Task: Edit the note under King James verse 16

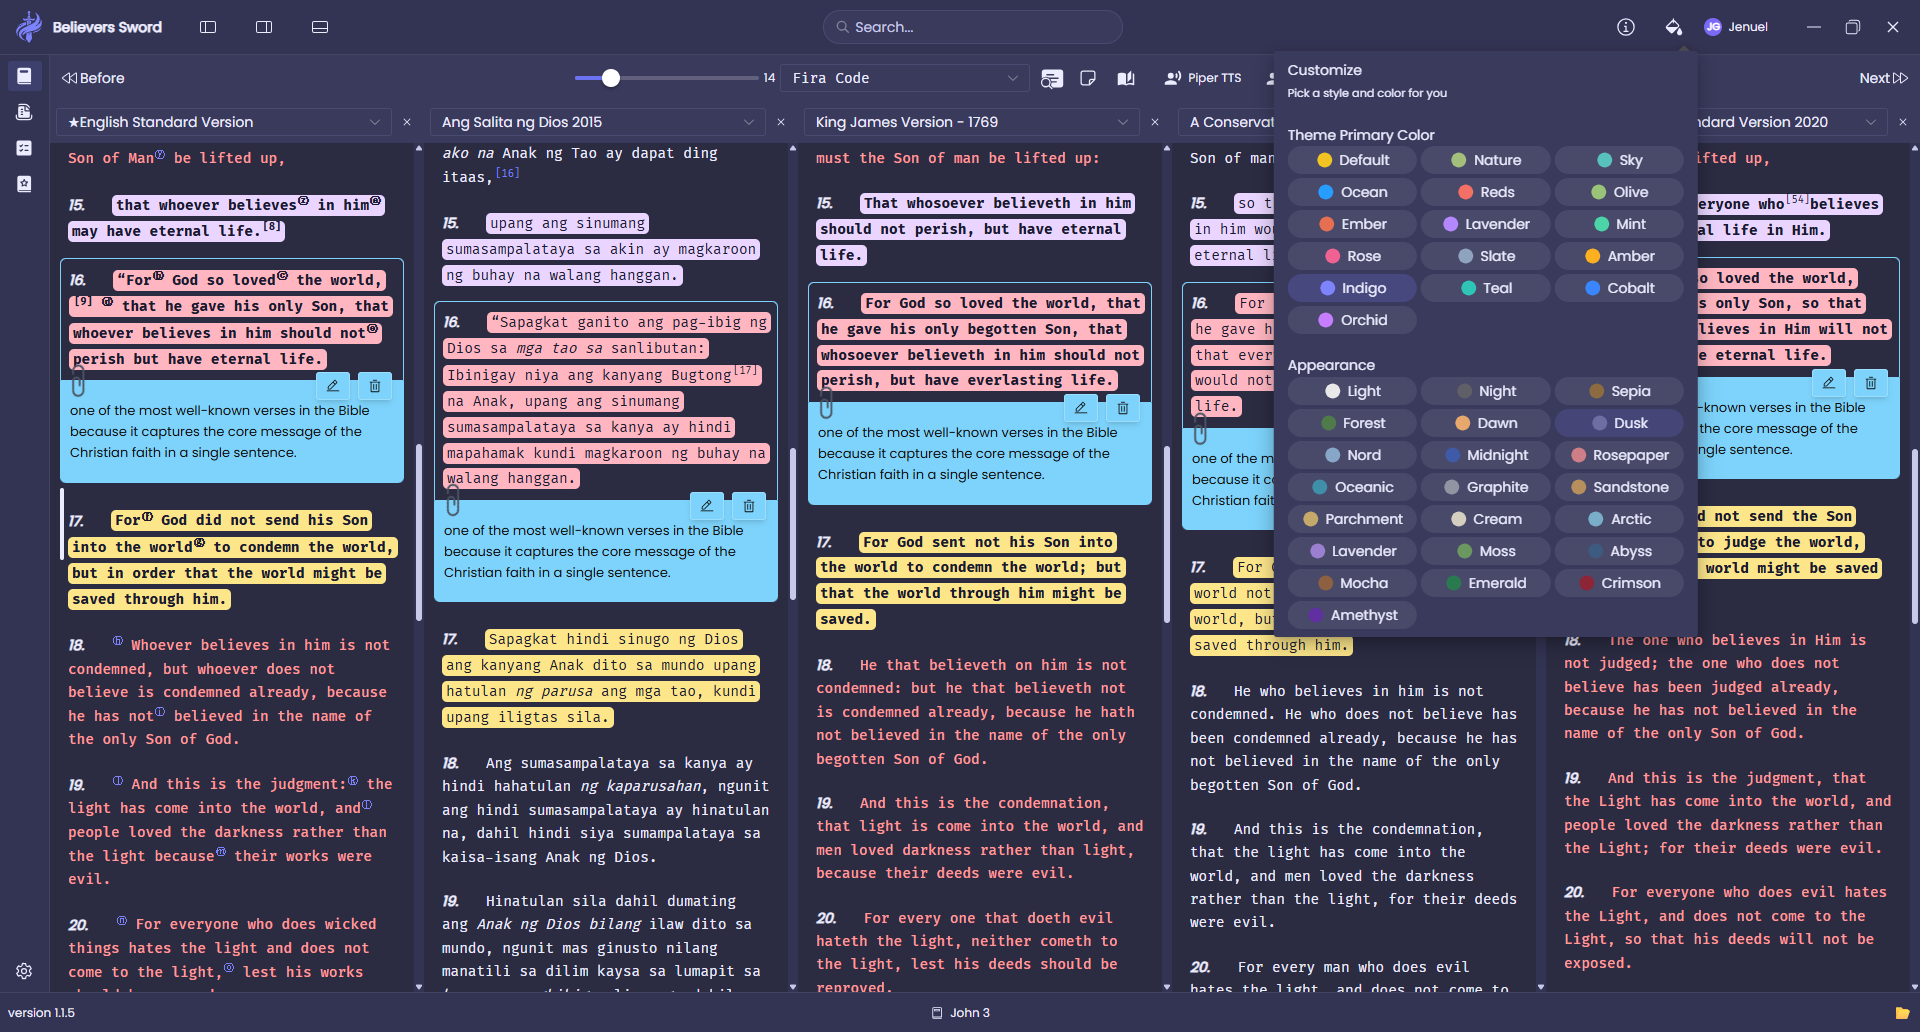Action: pyautogui.click(x=1081, y=408)
